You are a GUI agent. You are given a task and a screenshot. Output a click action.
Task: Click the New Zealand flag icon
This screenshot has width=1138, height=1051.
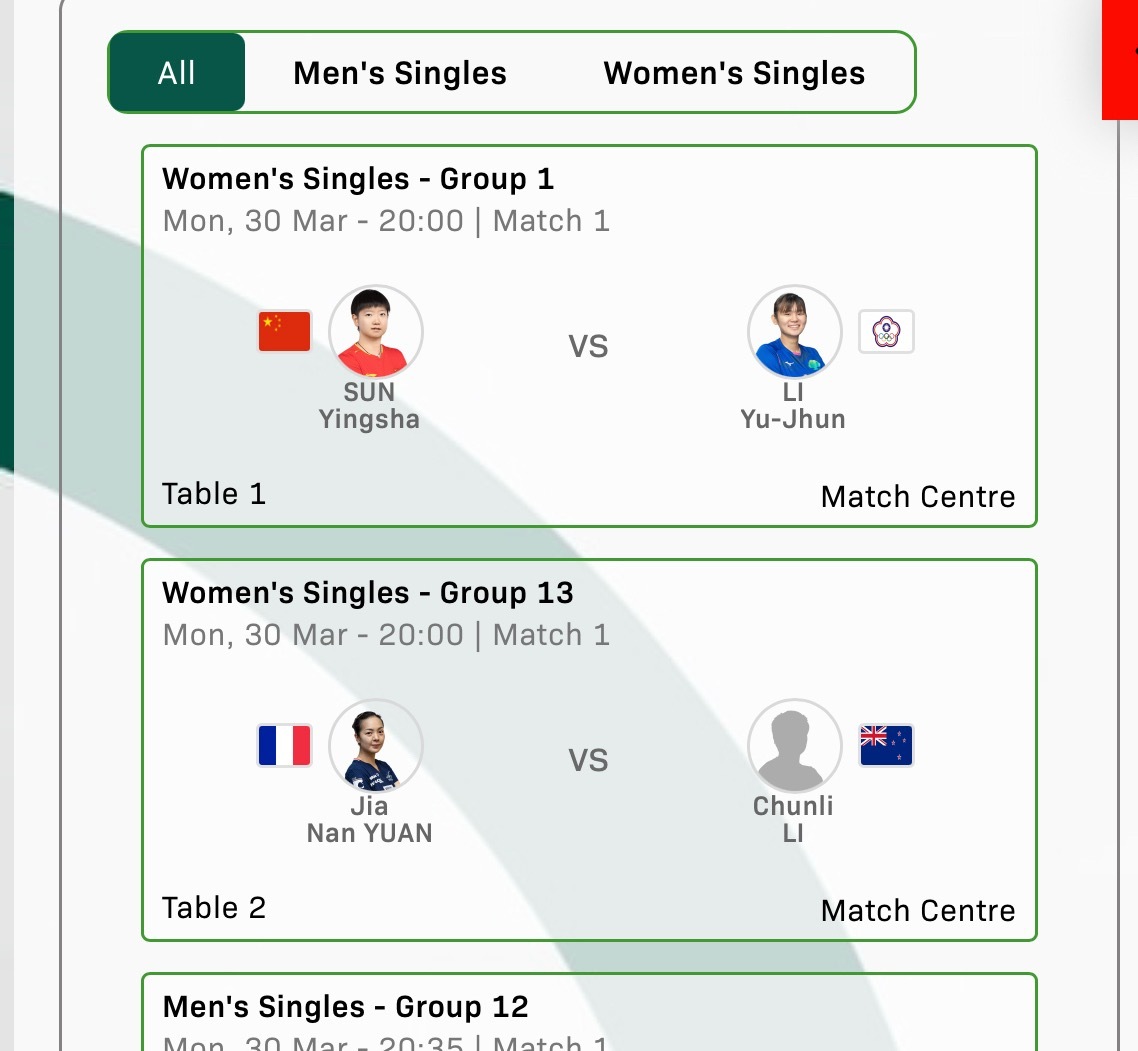click(x=886, y=746)
